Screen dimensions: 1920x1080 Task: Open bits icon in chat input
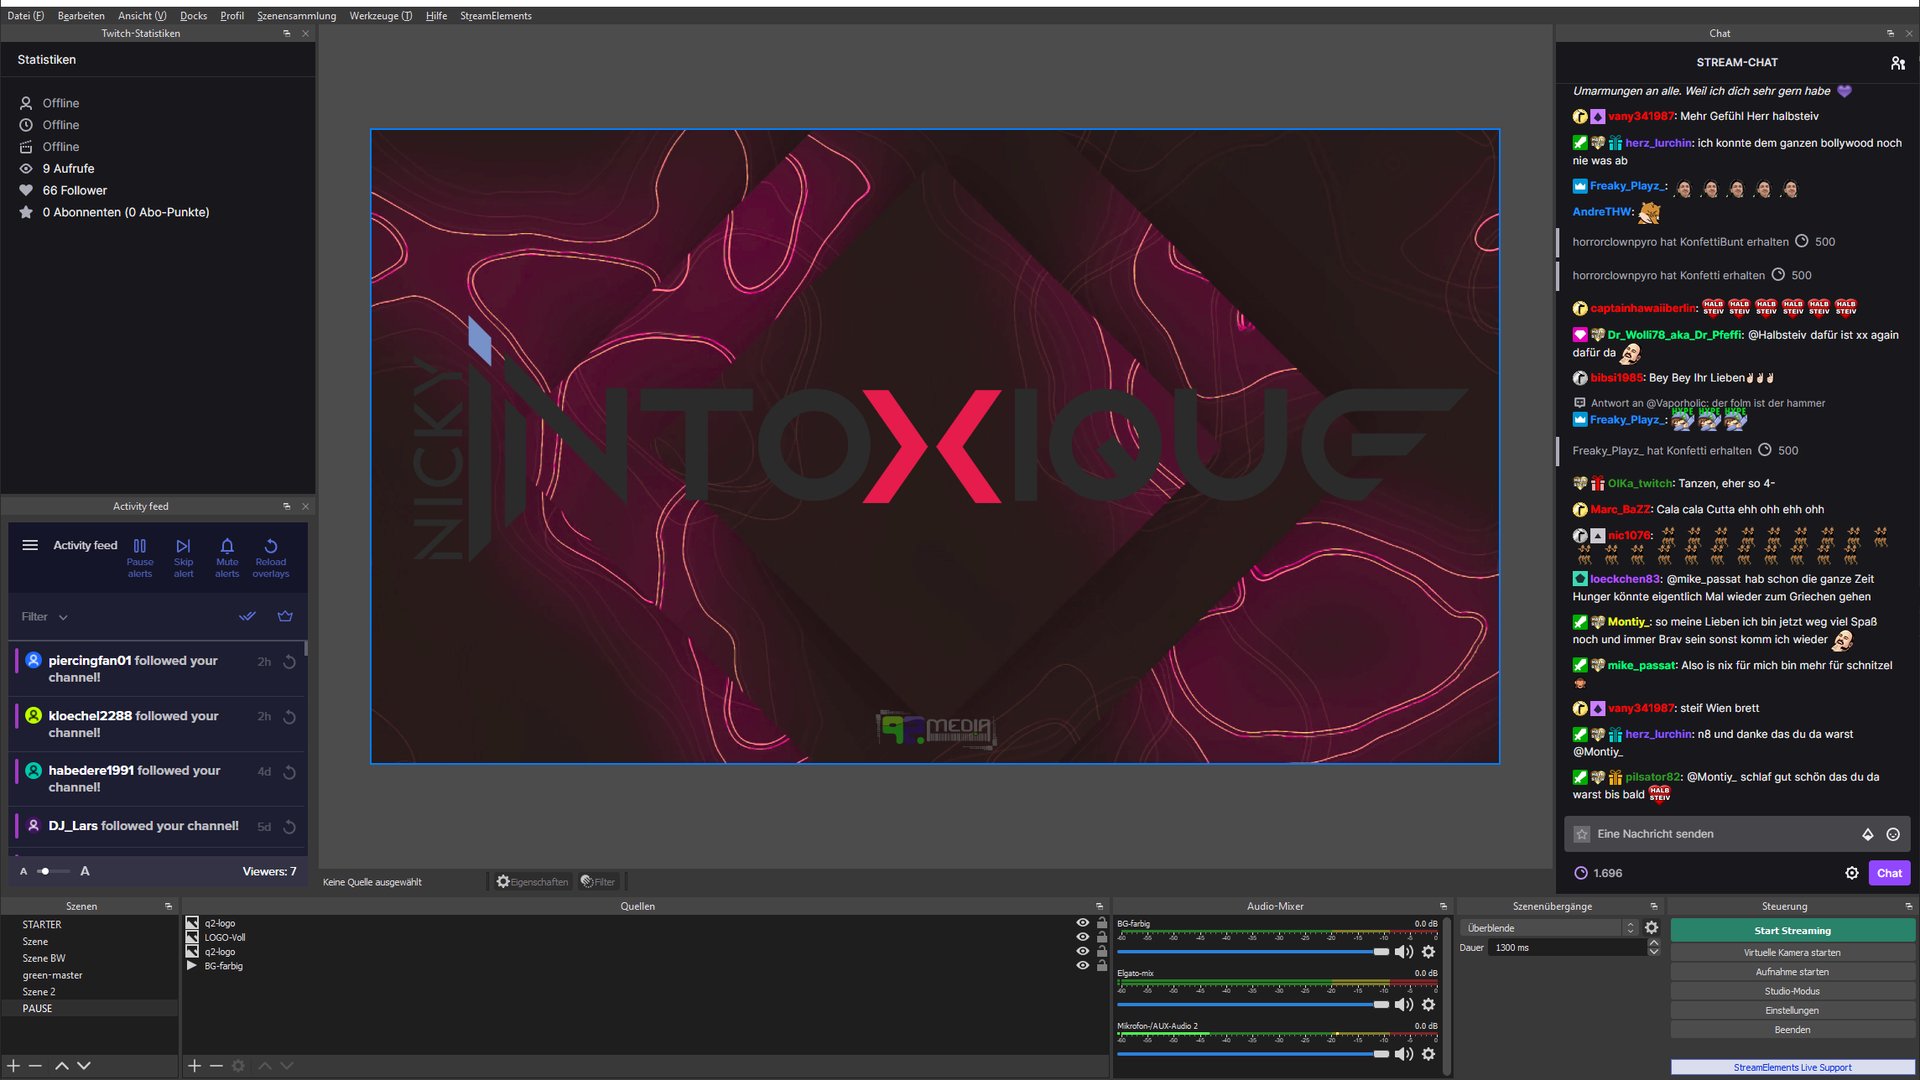[x=1867, y=834]
